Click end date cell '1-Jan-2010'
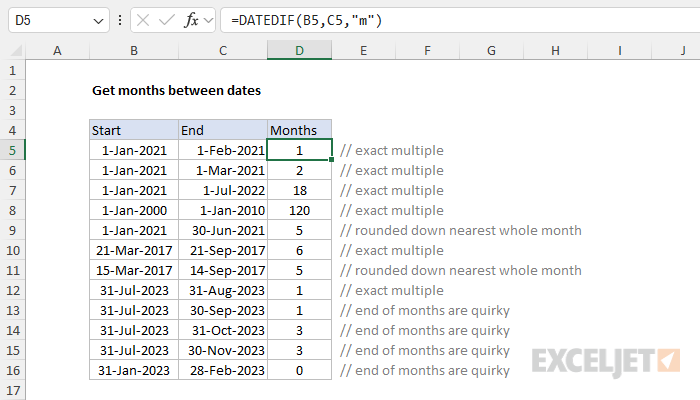 pyautogui.click(x=223, y=210)
